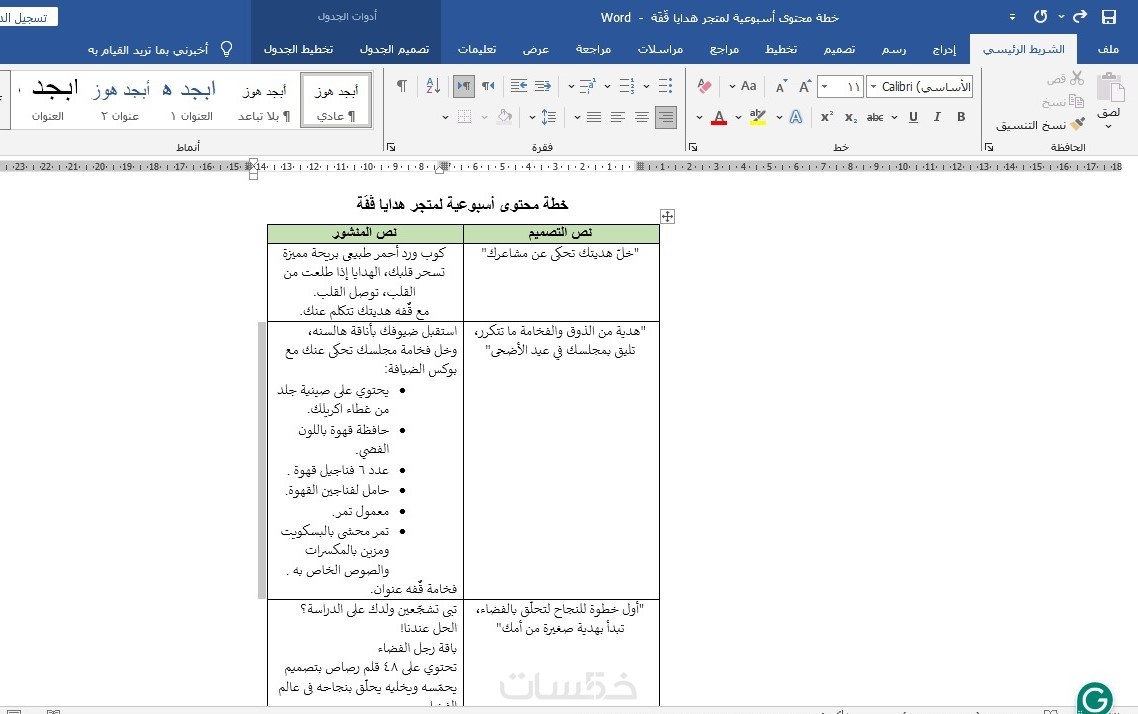Click the table move handle icon
The width and height of the screenshot is (1138, 714).
tap(667, 216)
